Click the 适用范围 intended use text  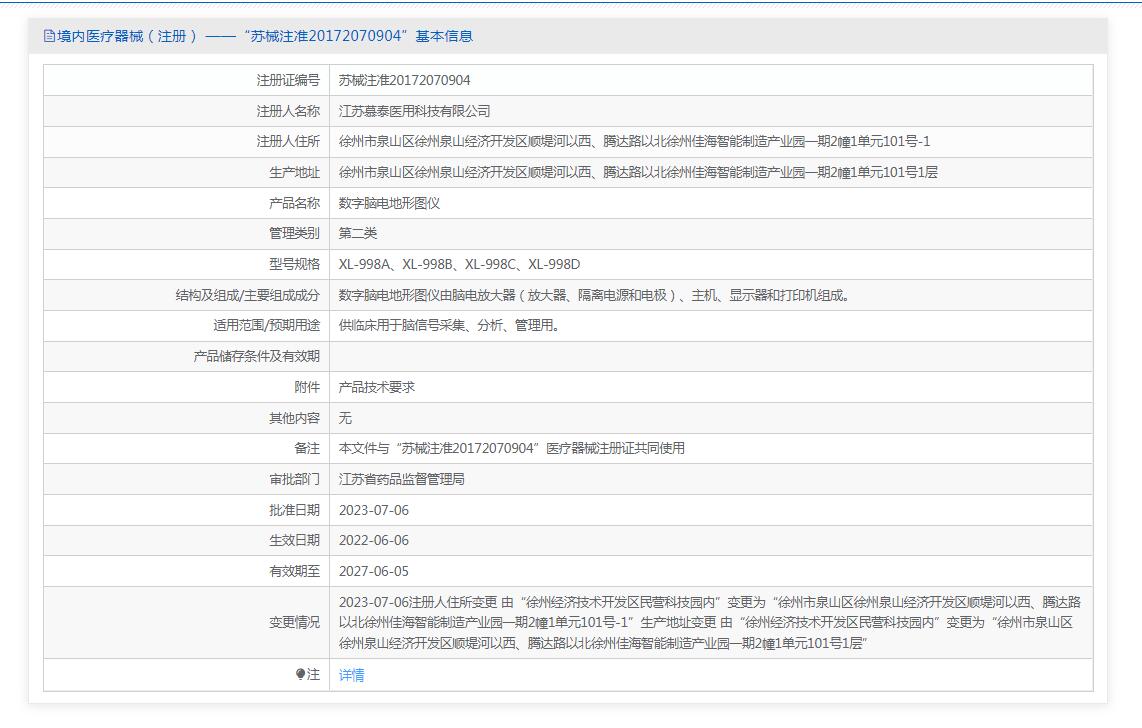tap(449, 325)
